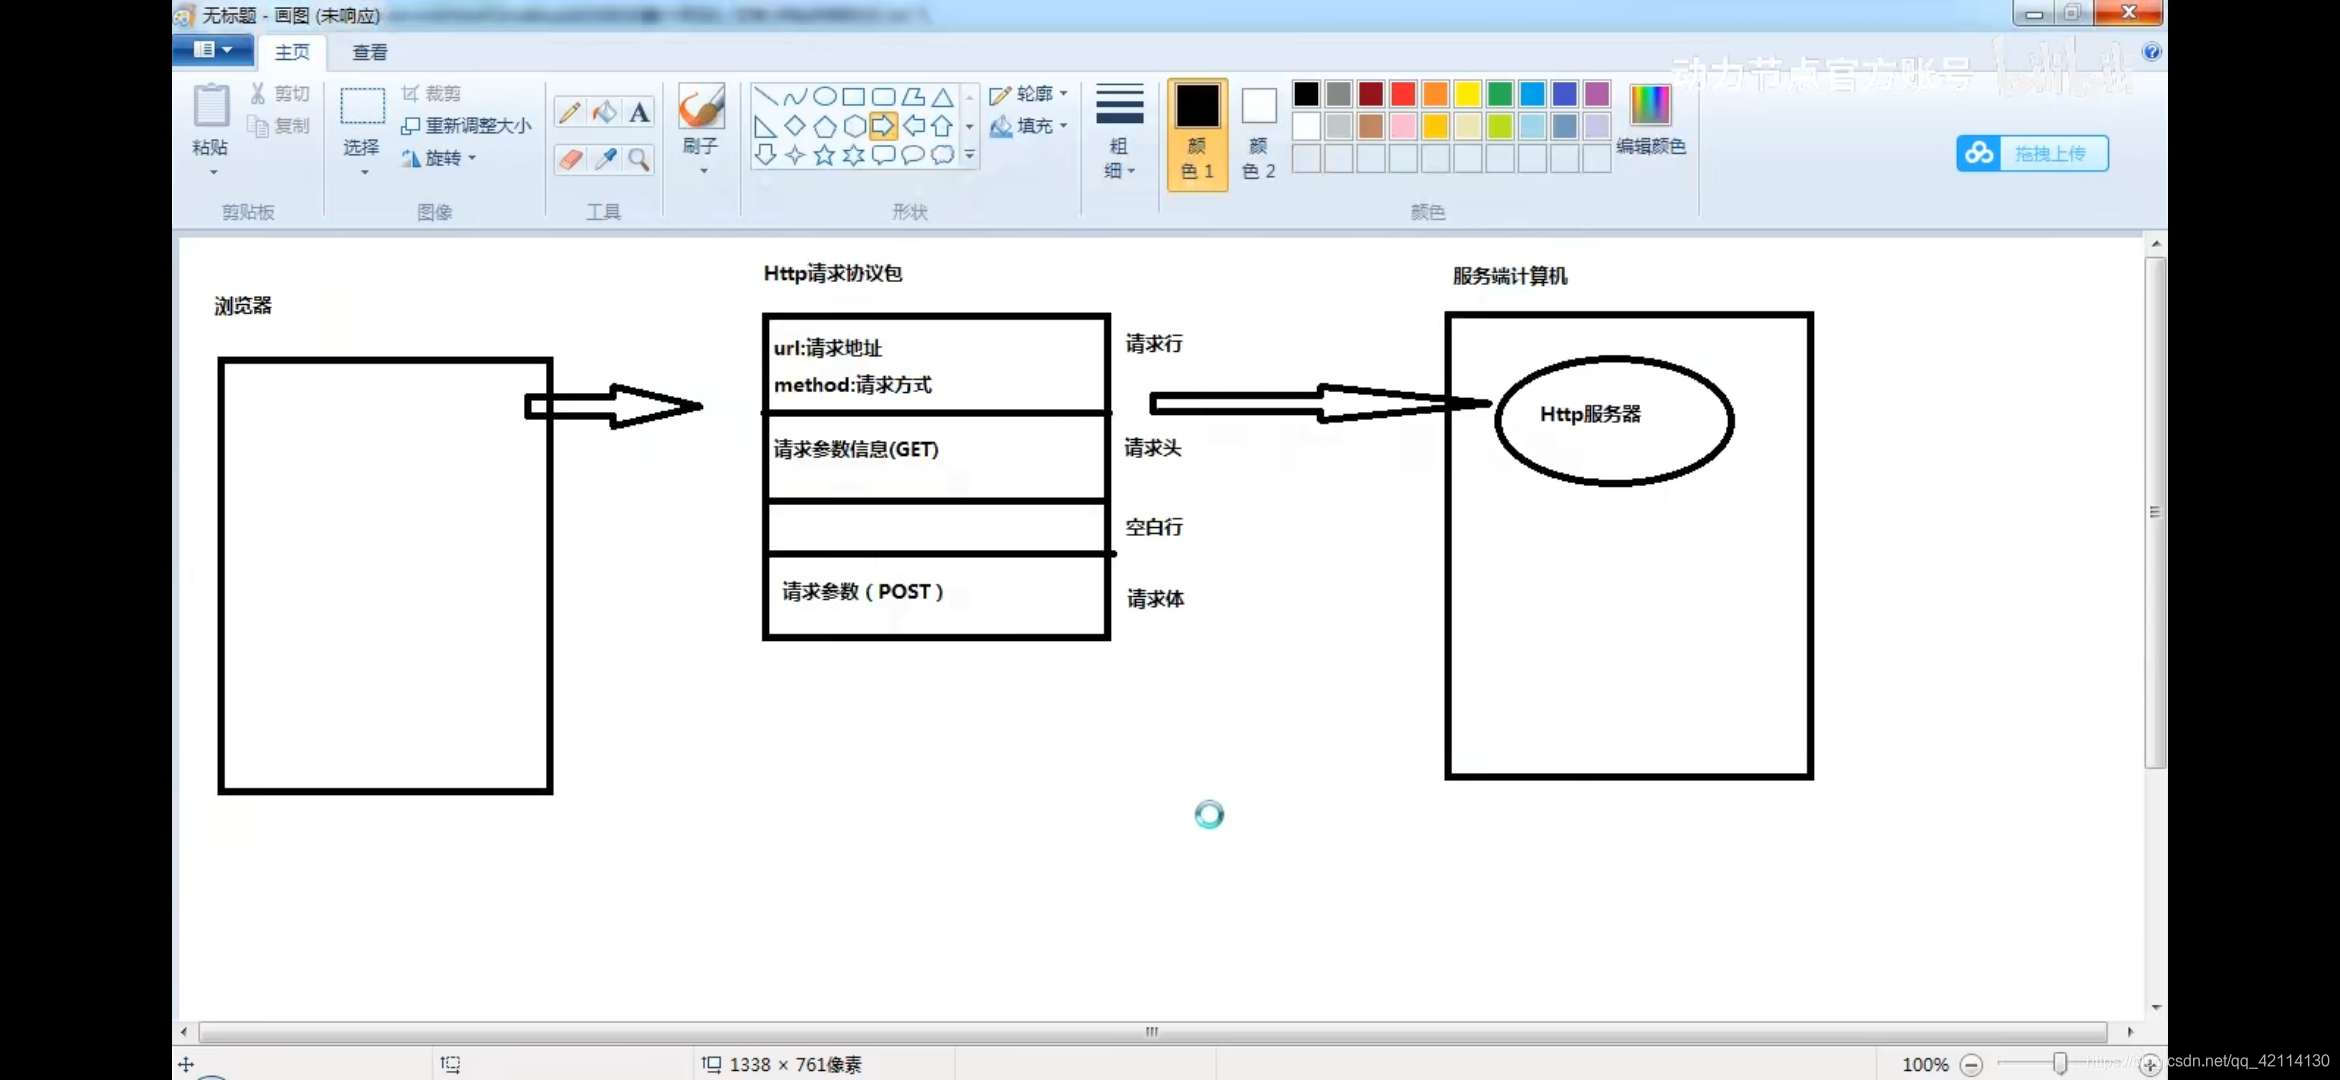
Task: Activate the 颜色 1 color slot
Action: 1197,131
